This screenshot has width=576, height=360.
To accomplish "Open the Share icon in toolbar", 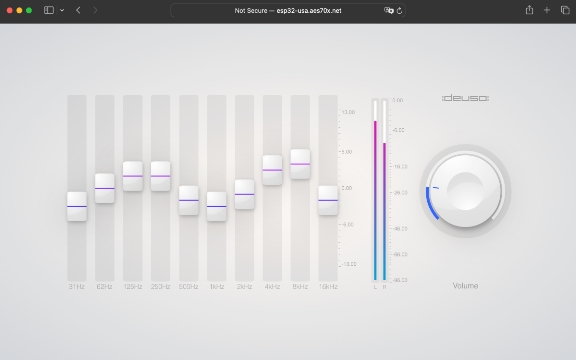I will [x=529, y=10].
